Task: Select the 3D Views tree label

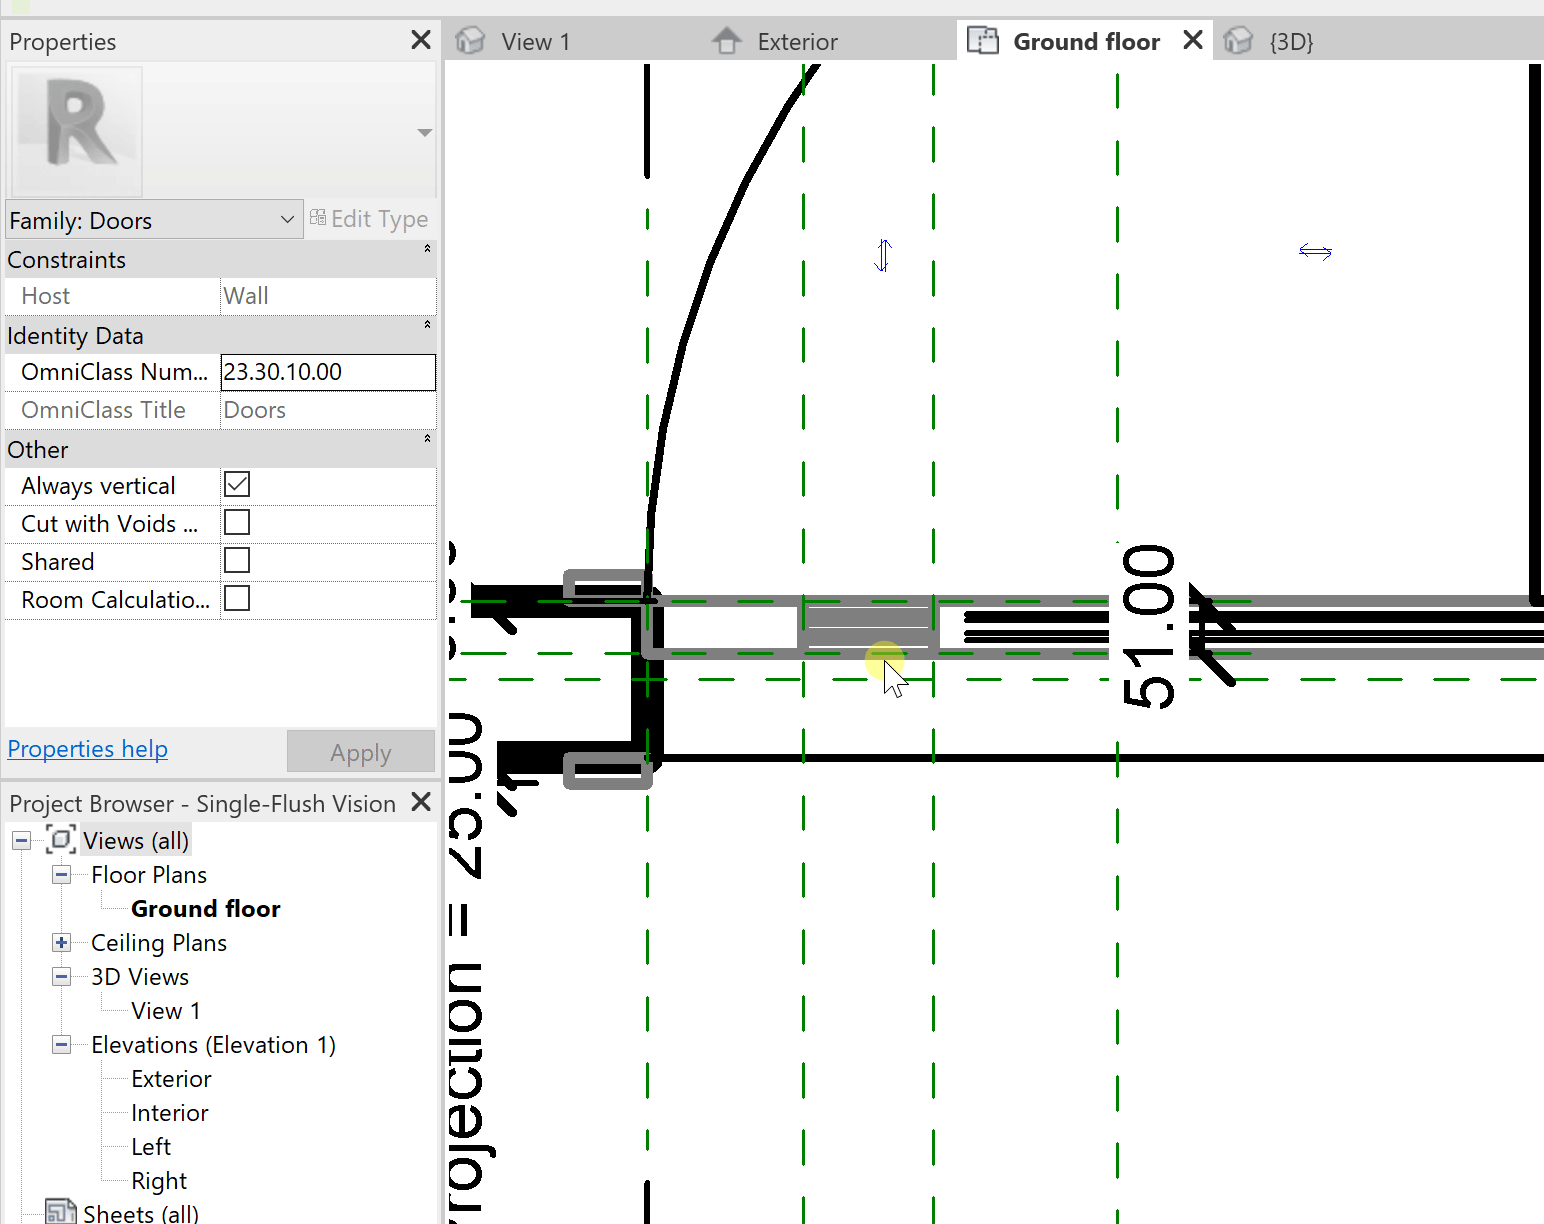Action: tap(140, 977)
